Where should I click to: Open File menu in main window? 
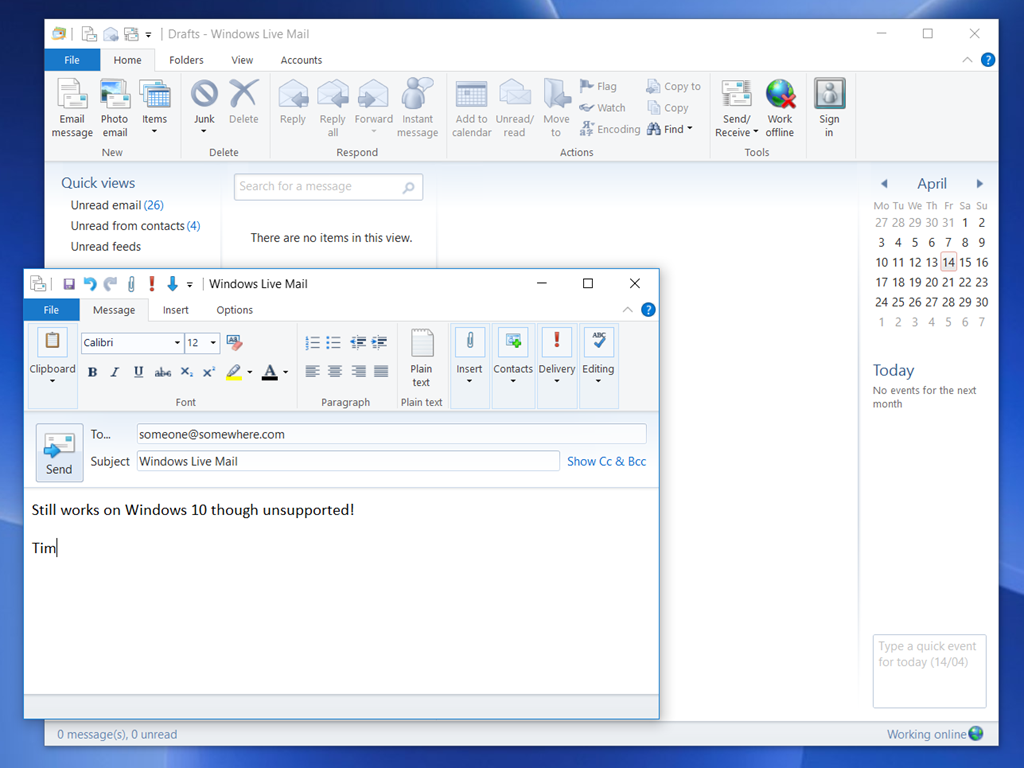72,60
